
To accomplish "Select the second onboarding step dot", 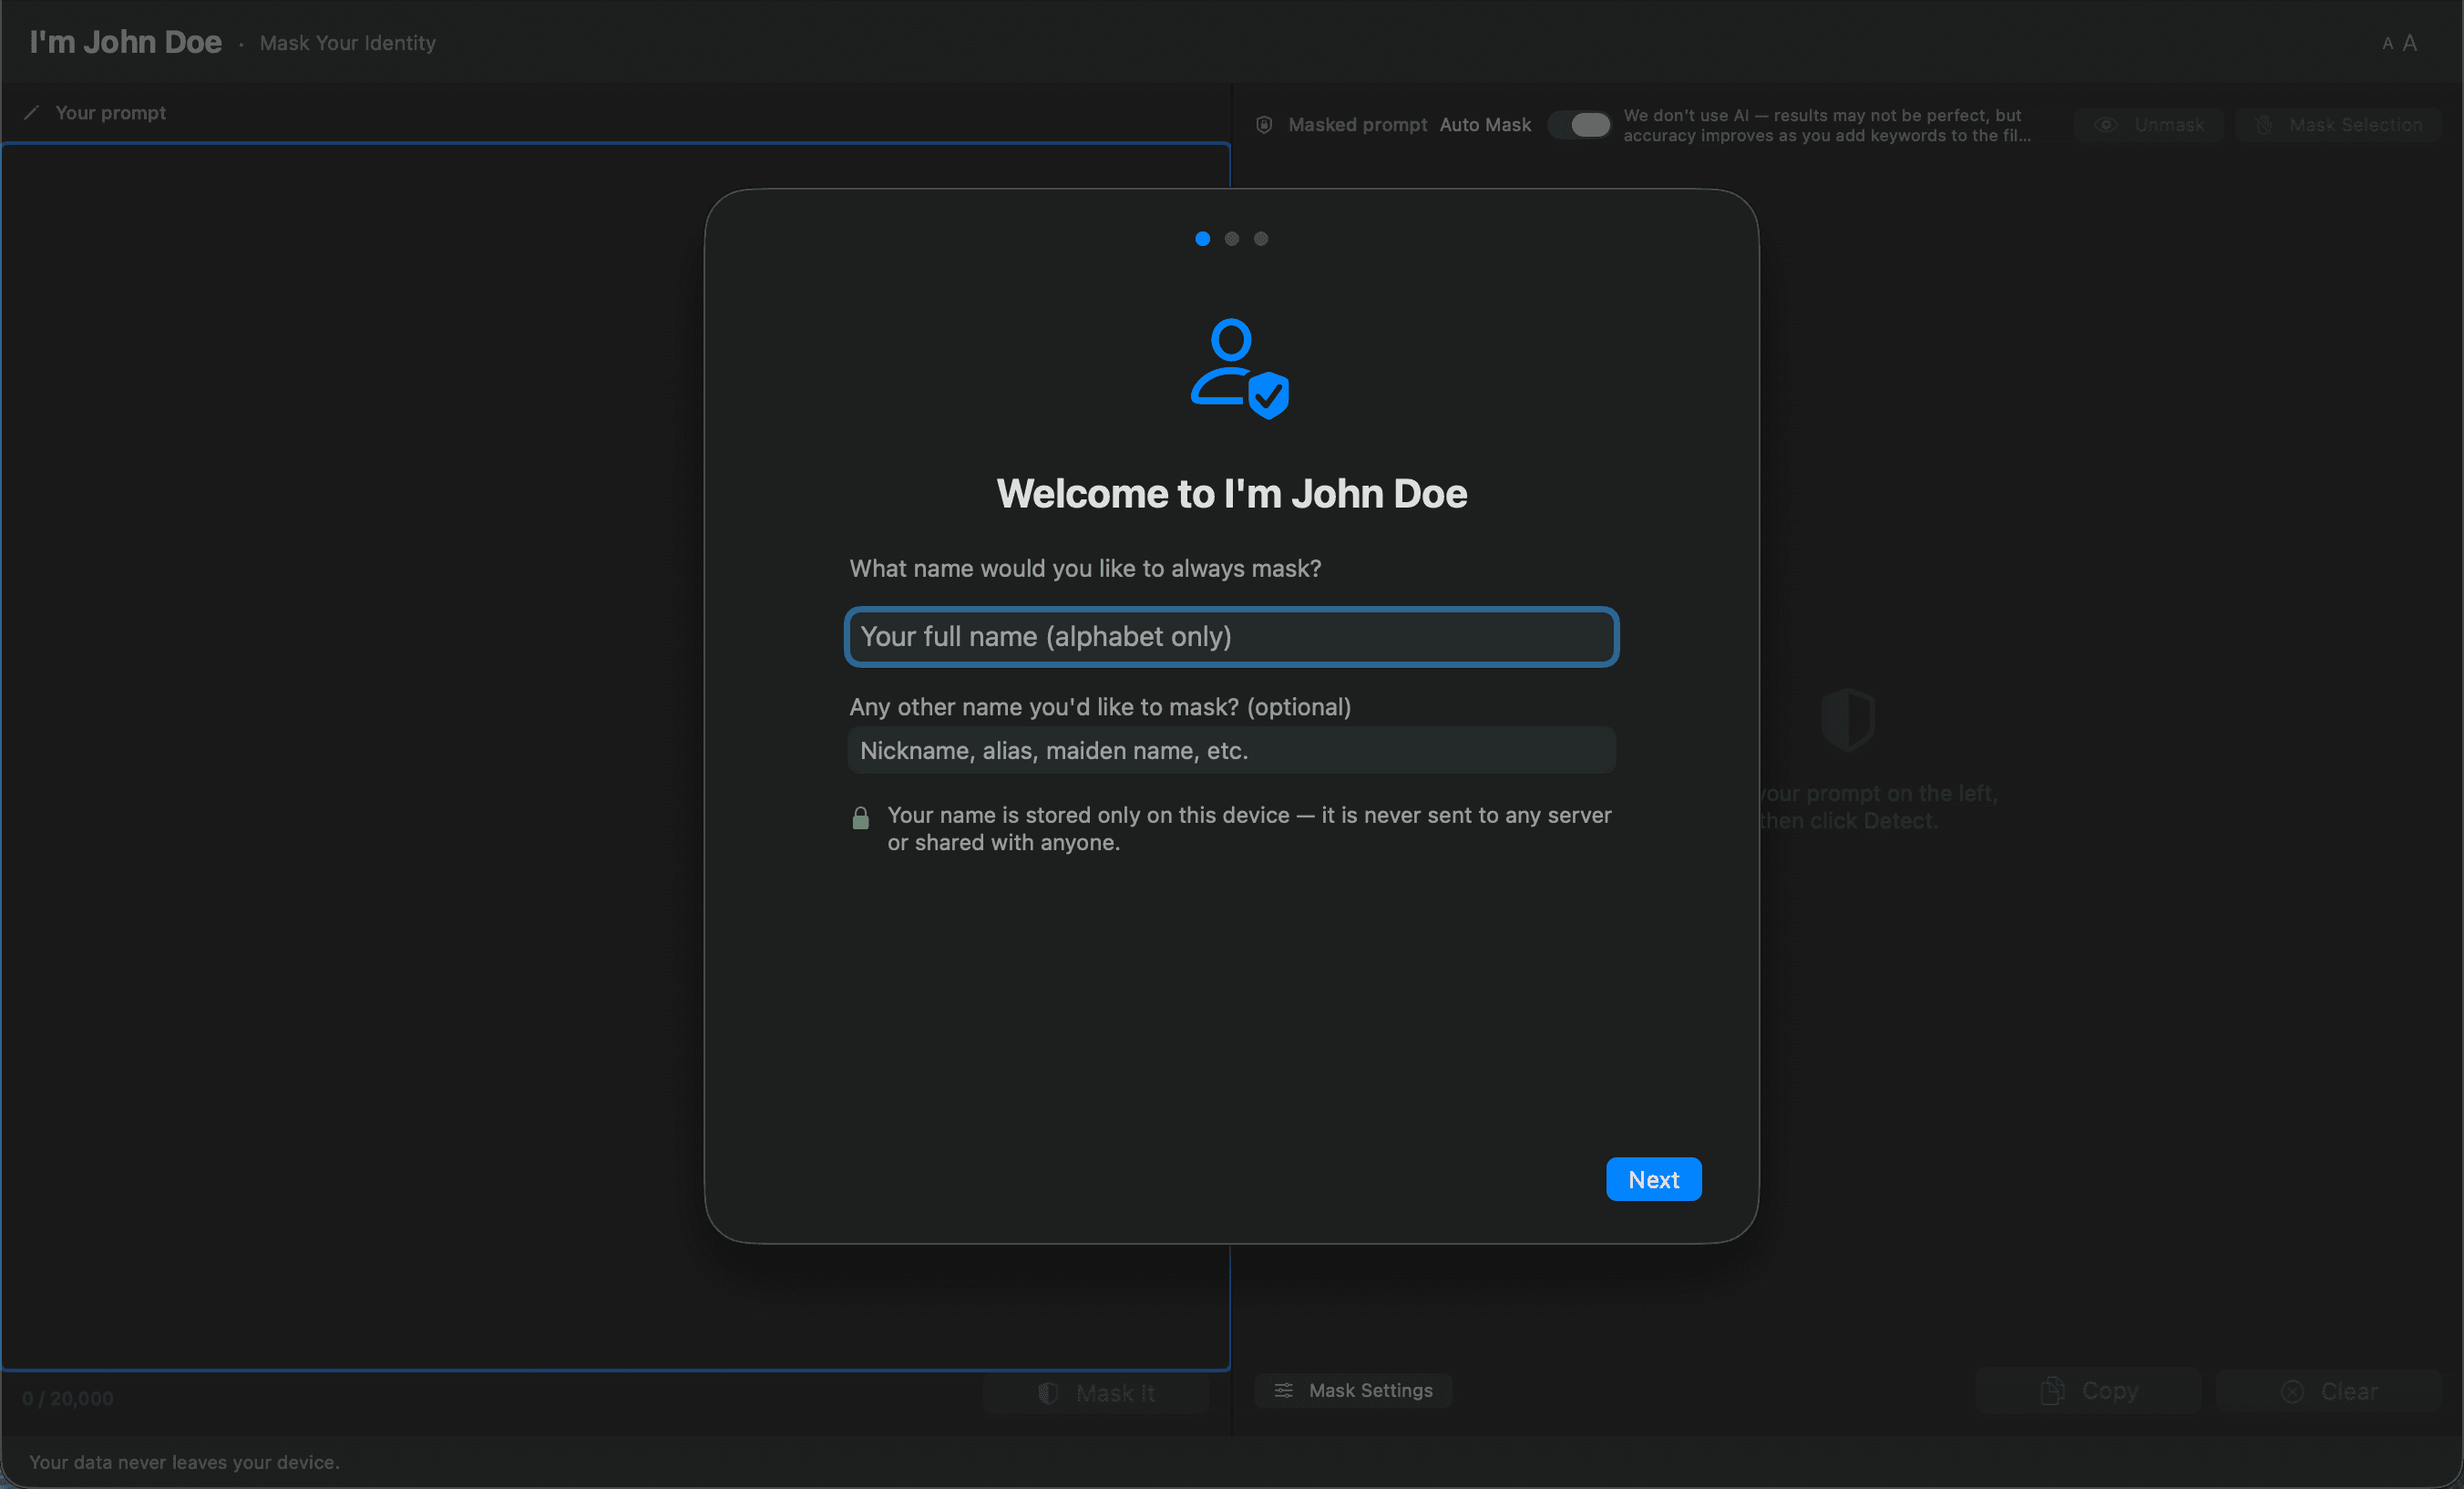I will [1231, 238].
